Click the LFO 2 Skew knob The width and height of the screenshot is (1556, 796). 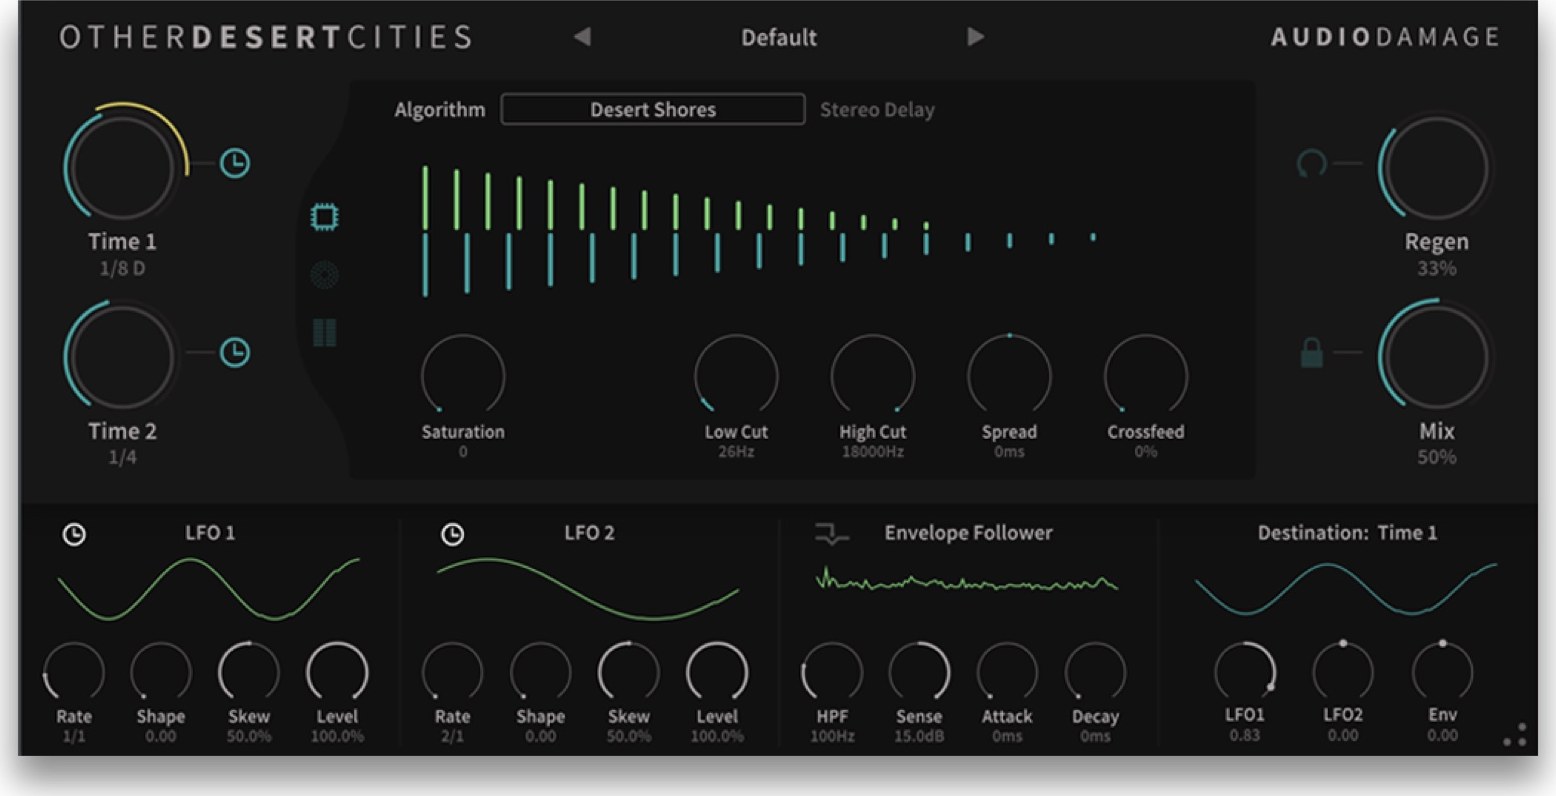click(629, 671)
